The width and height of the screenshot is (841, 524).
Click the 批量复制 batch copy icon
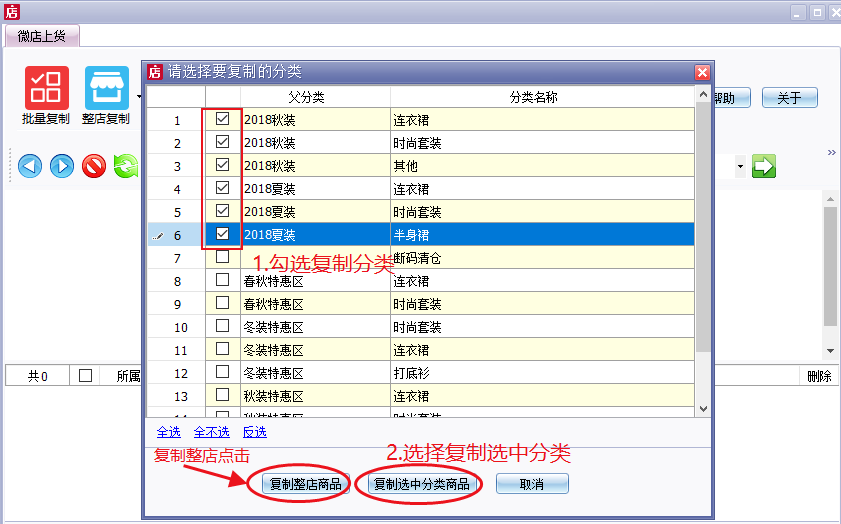[46, 89]
